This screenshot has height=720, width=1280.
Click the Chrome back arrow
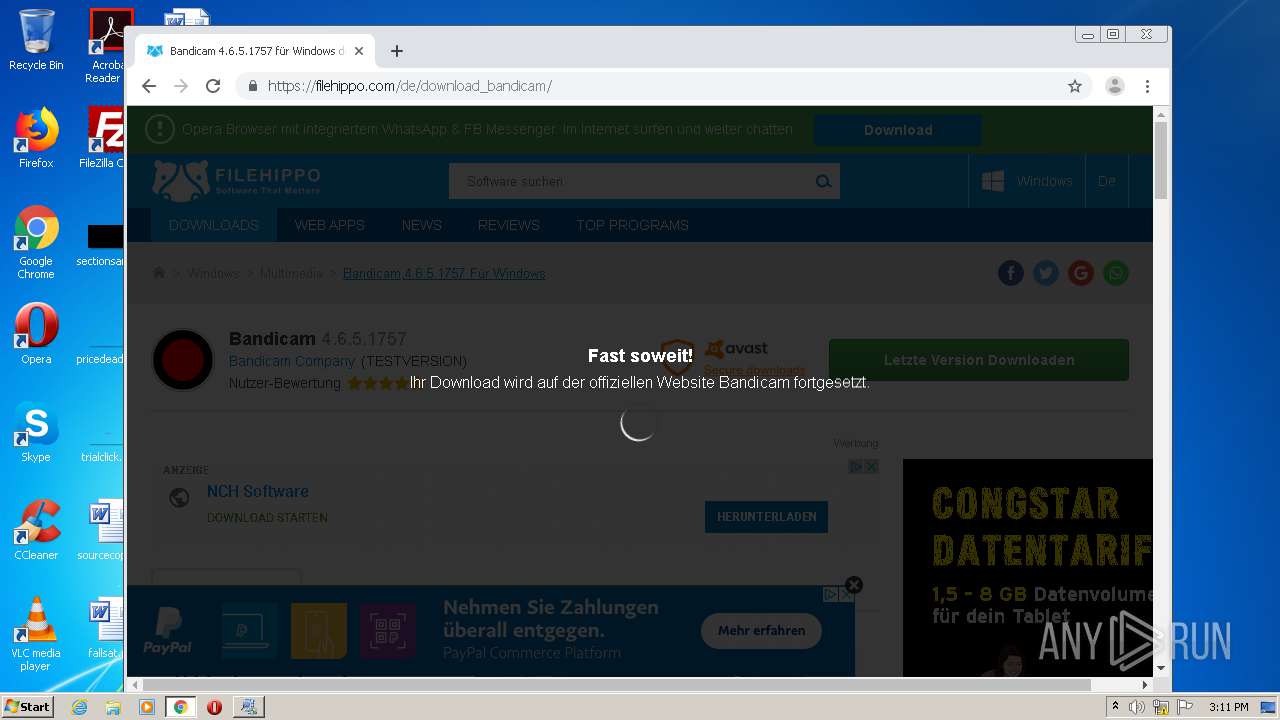pyautogui.click(x=149, y=86)
